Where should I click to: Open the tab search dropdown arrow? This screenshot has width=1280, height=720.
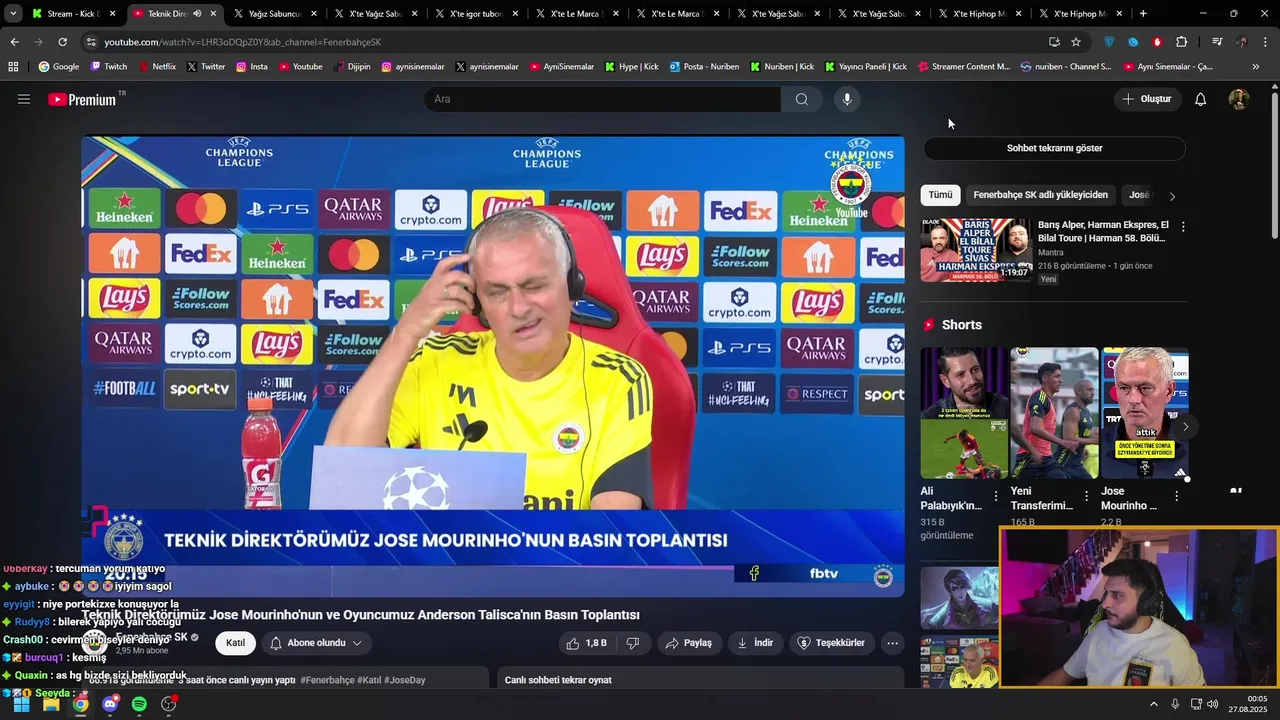coord(13,14)
